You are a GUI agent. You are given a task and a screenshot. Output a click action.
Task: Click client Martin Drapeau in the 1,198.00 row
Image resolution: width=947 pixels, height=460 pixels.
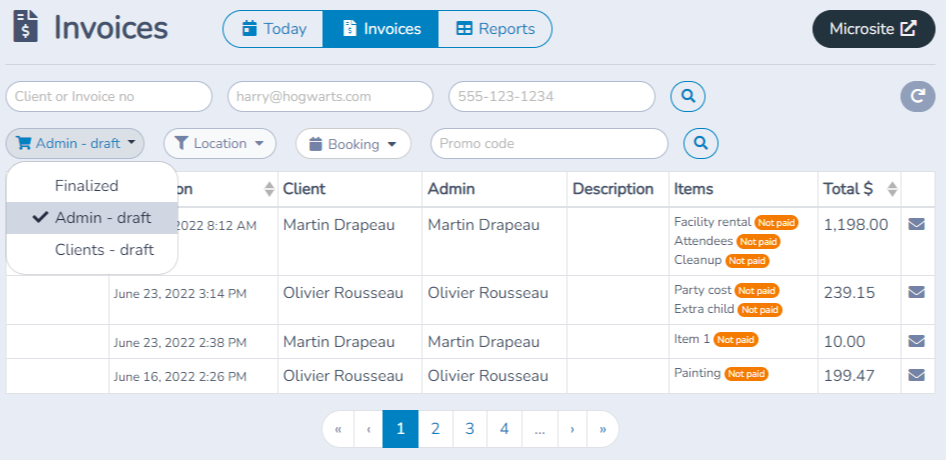tap(339, 225)
